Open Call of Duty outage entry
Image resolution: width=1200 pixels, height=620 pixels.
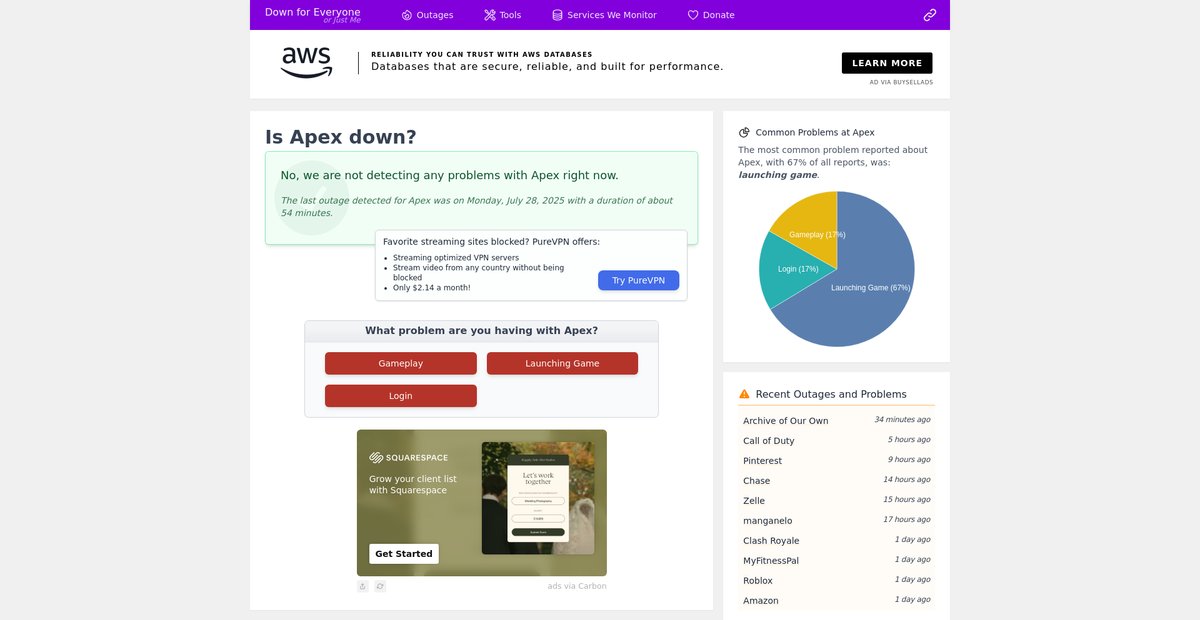pos(836,440)
